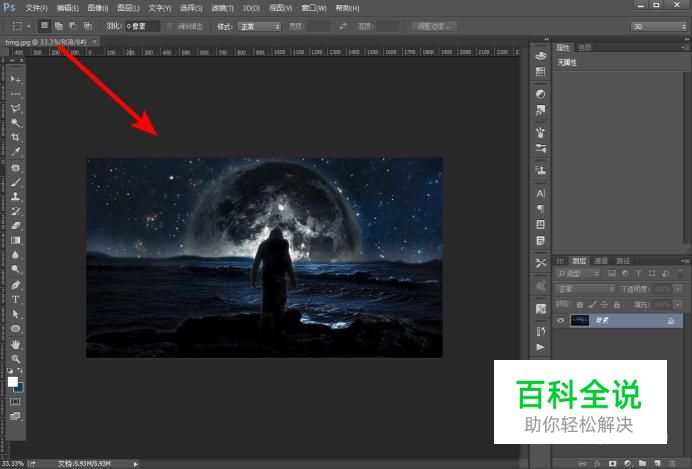Select the Hand tool
Viewport: 692px width, 469px height.
[x=15, y=344]
